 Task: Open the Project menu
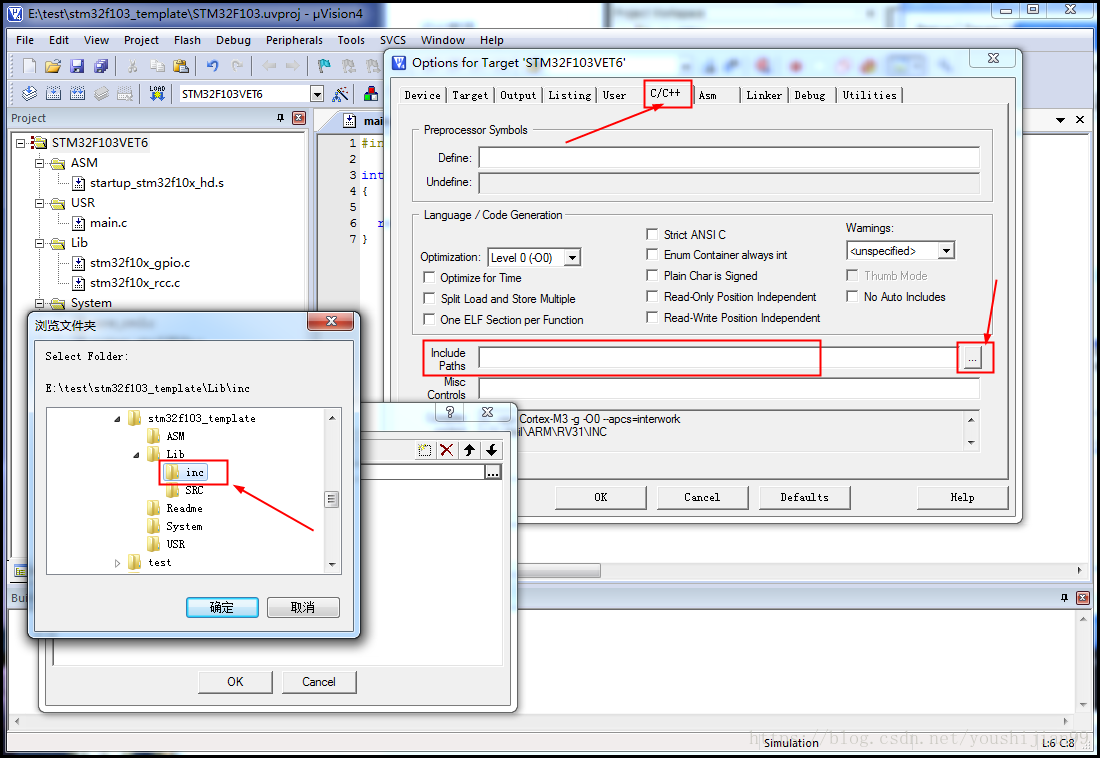[x=141, y=40]
